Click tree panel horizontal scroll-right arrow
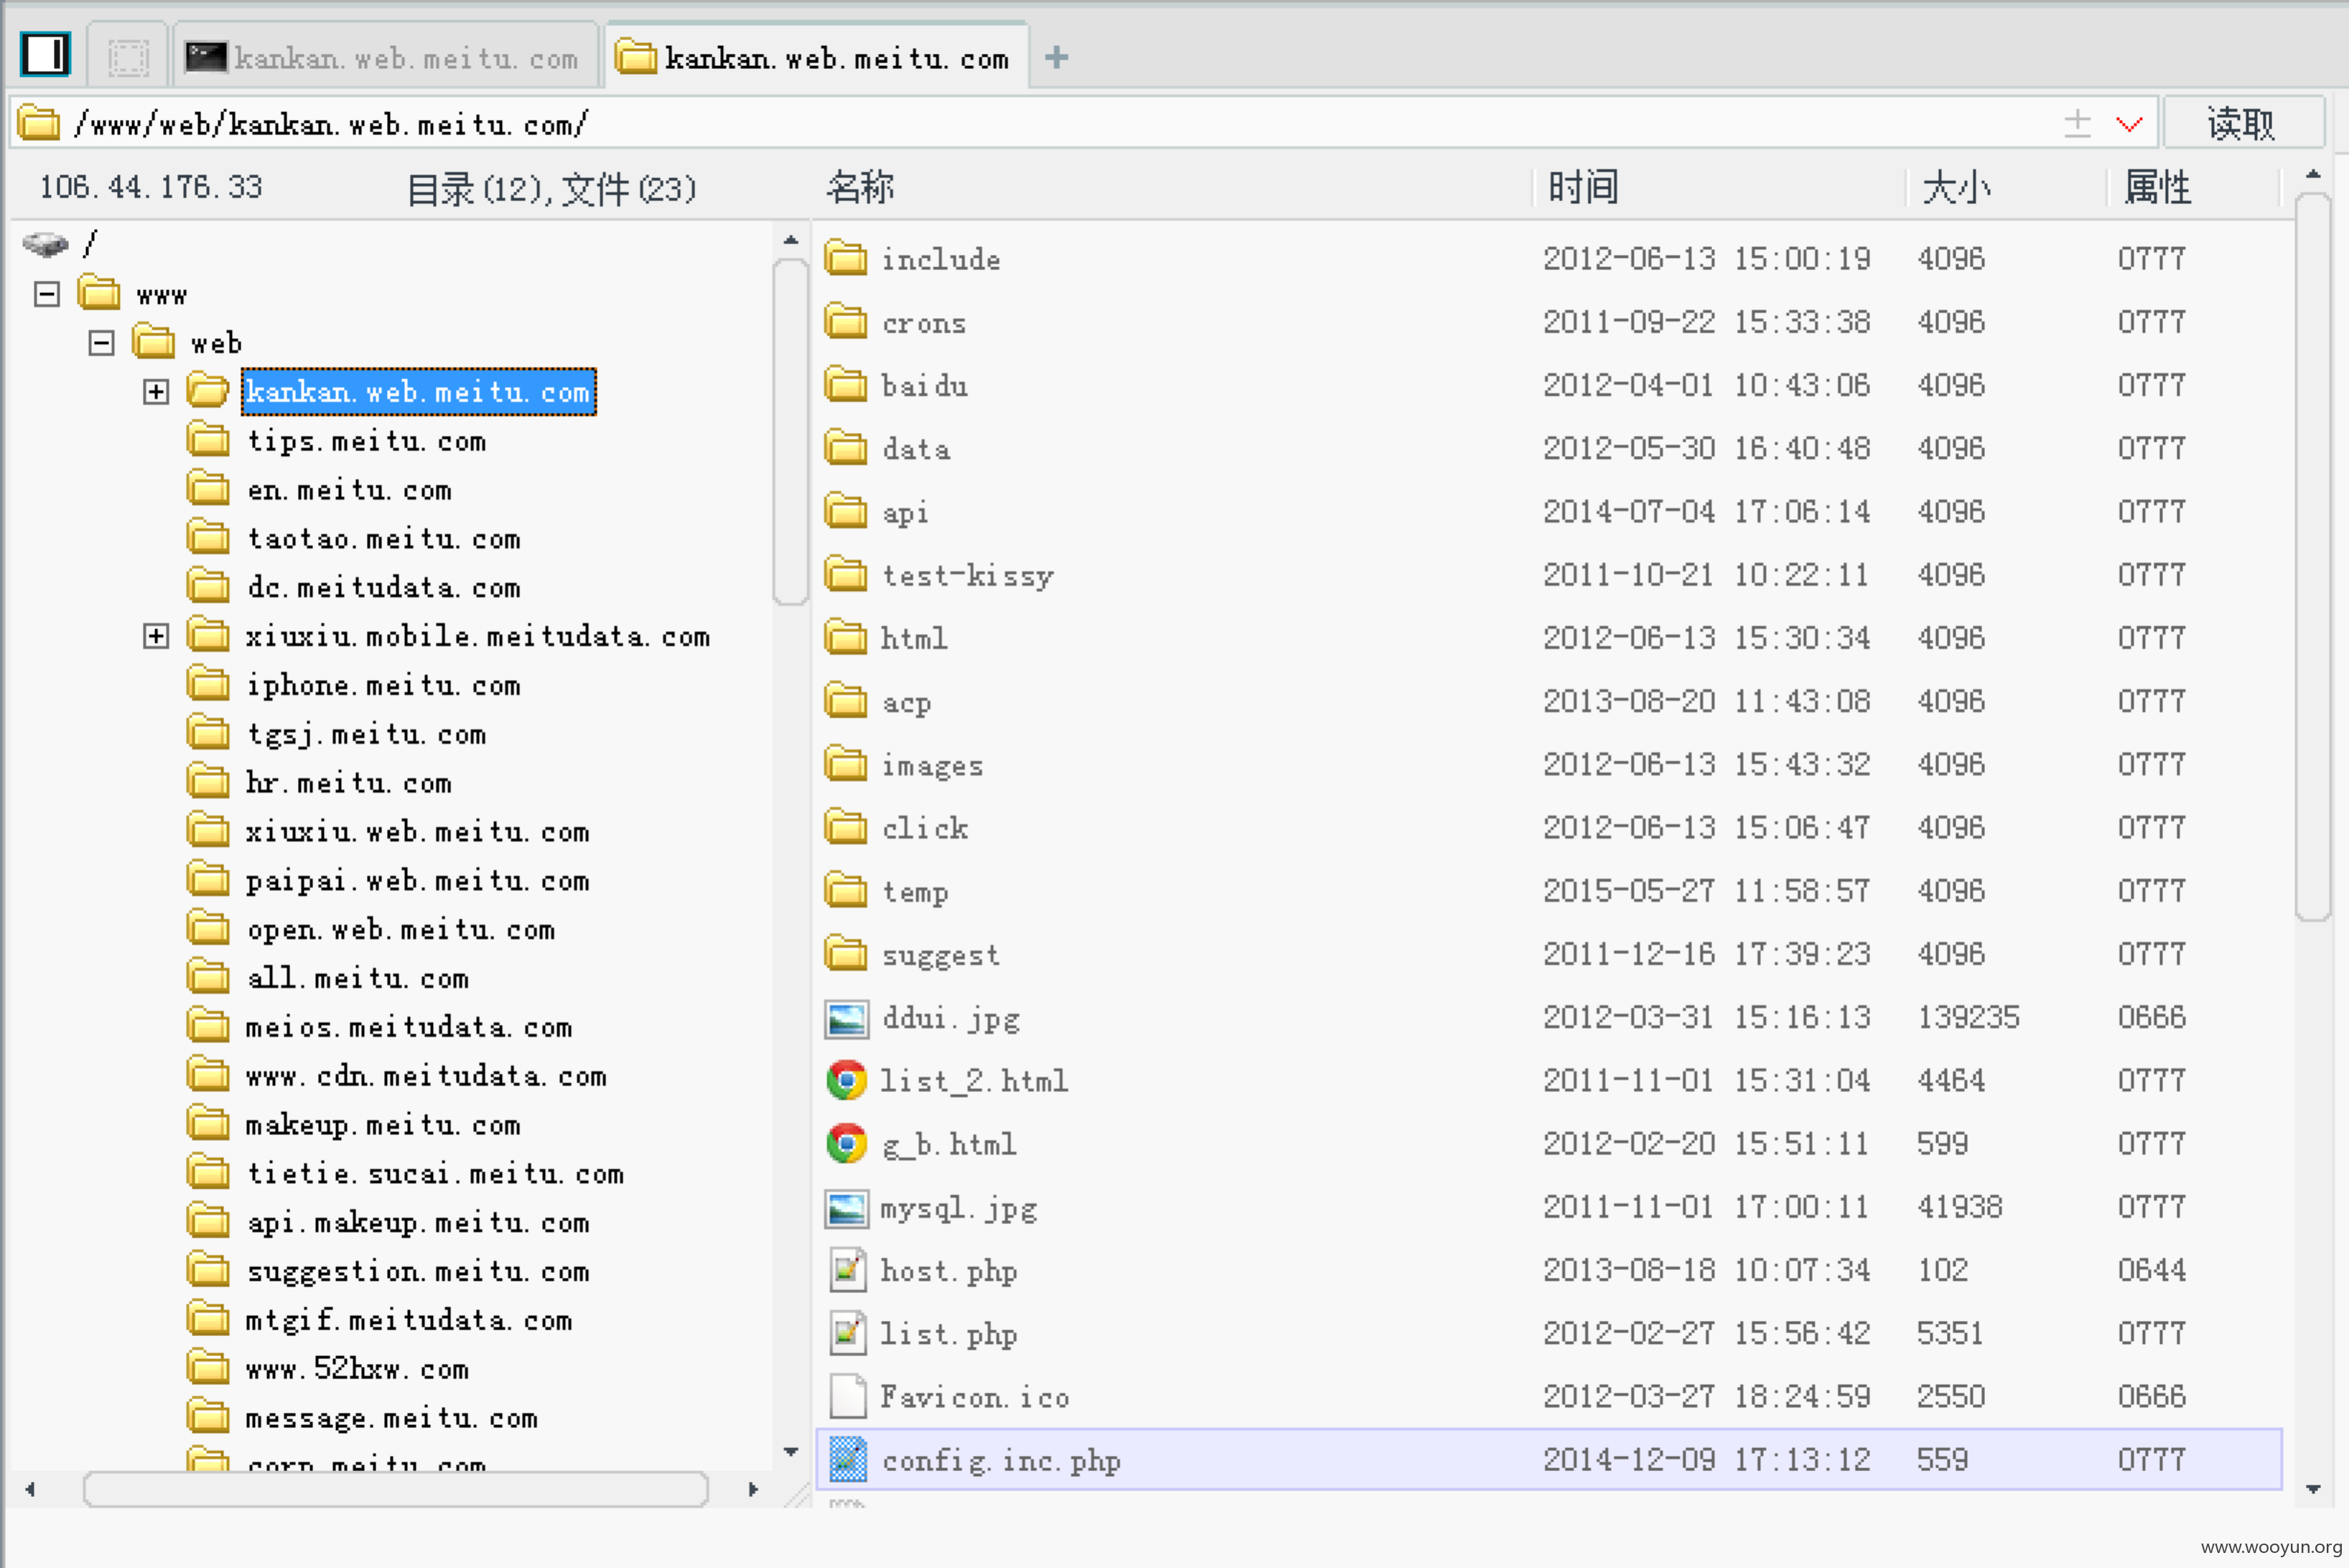This screenshot has width=2349, height=1568. click(753, 1489)
